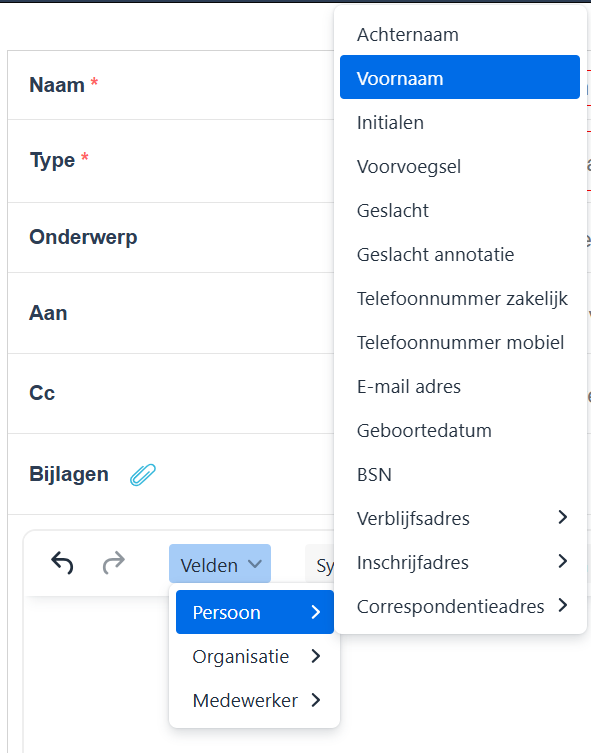The image size is (591, 753).
Task: Choose Achternaam from the field list
Action: coord(460,35)
